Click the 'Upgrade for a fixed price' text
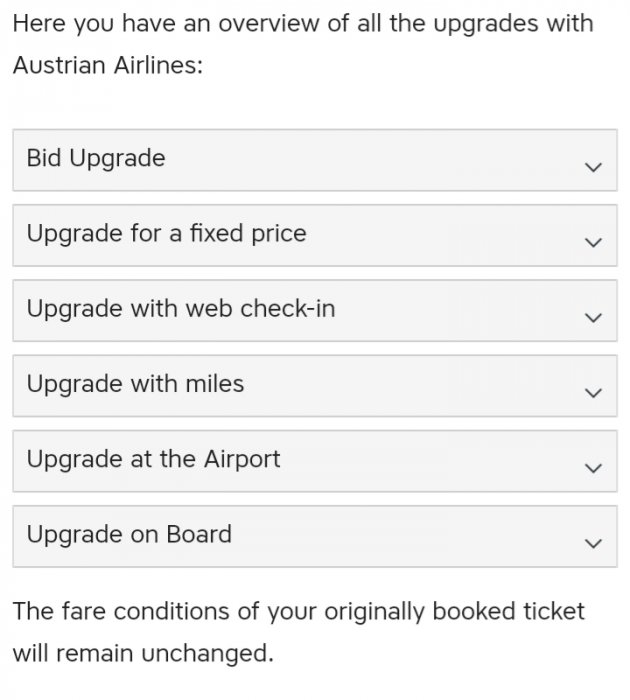The image size is (630, 700). [x=166, y=234]
